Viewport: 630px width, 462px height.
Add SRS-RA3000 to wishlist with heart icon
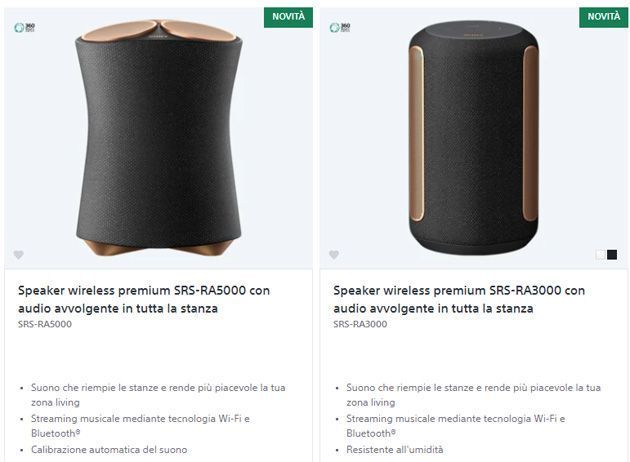pos(334,255)
